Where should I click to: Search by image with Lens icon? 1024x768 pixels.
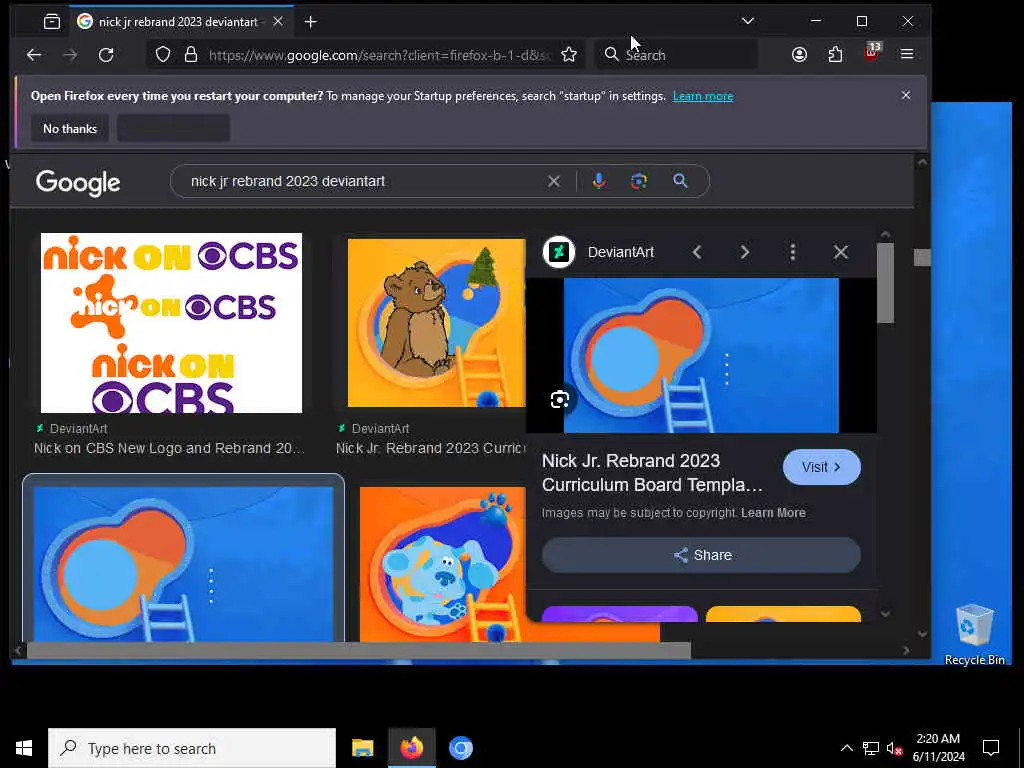coord(639,181)
